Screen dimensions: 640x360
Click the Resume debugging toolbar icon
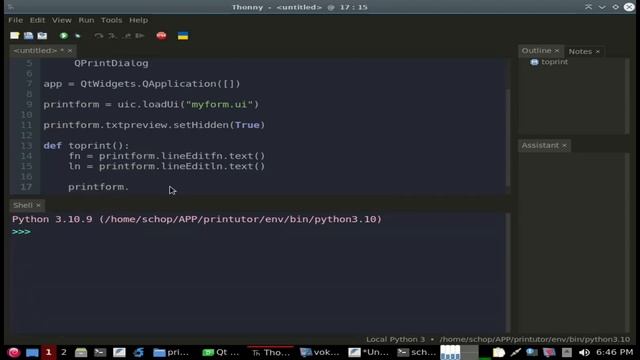pos(140,36)
